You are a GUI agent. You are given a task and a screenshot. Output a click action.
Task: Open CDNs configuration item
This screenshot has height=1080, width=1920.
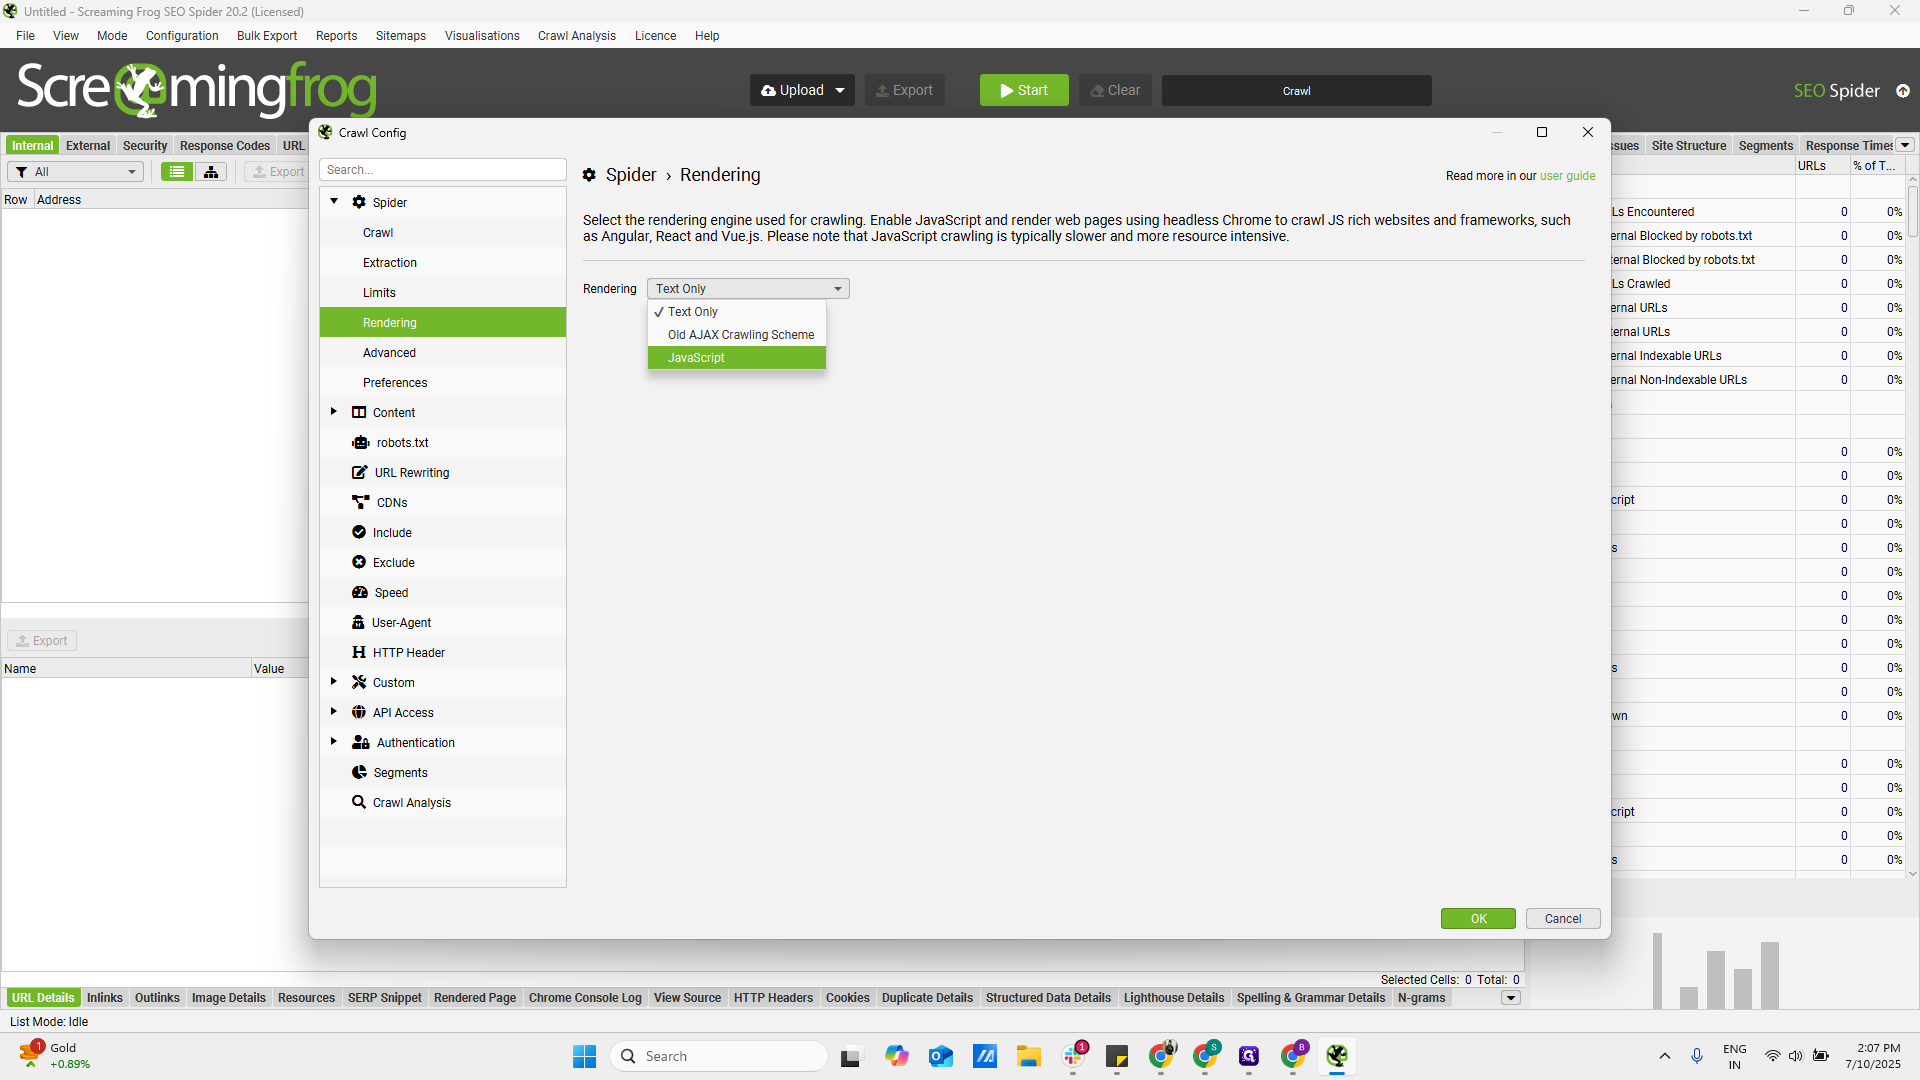[391, 503]
